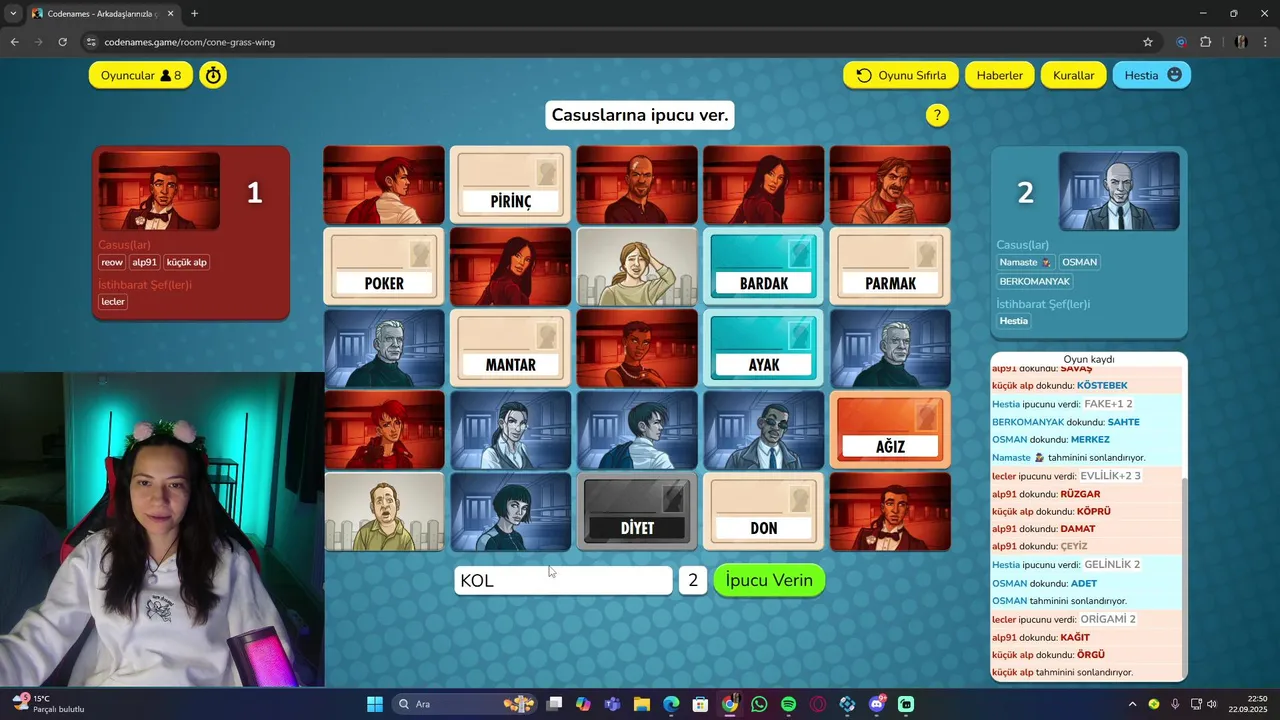Click the game log scrollbar

point(1184,578)
